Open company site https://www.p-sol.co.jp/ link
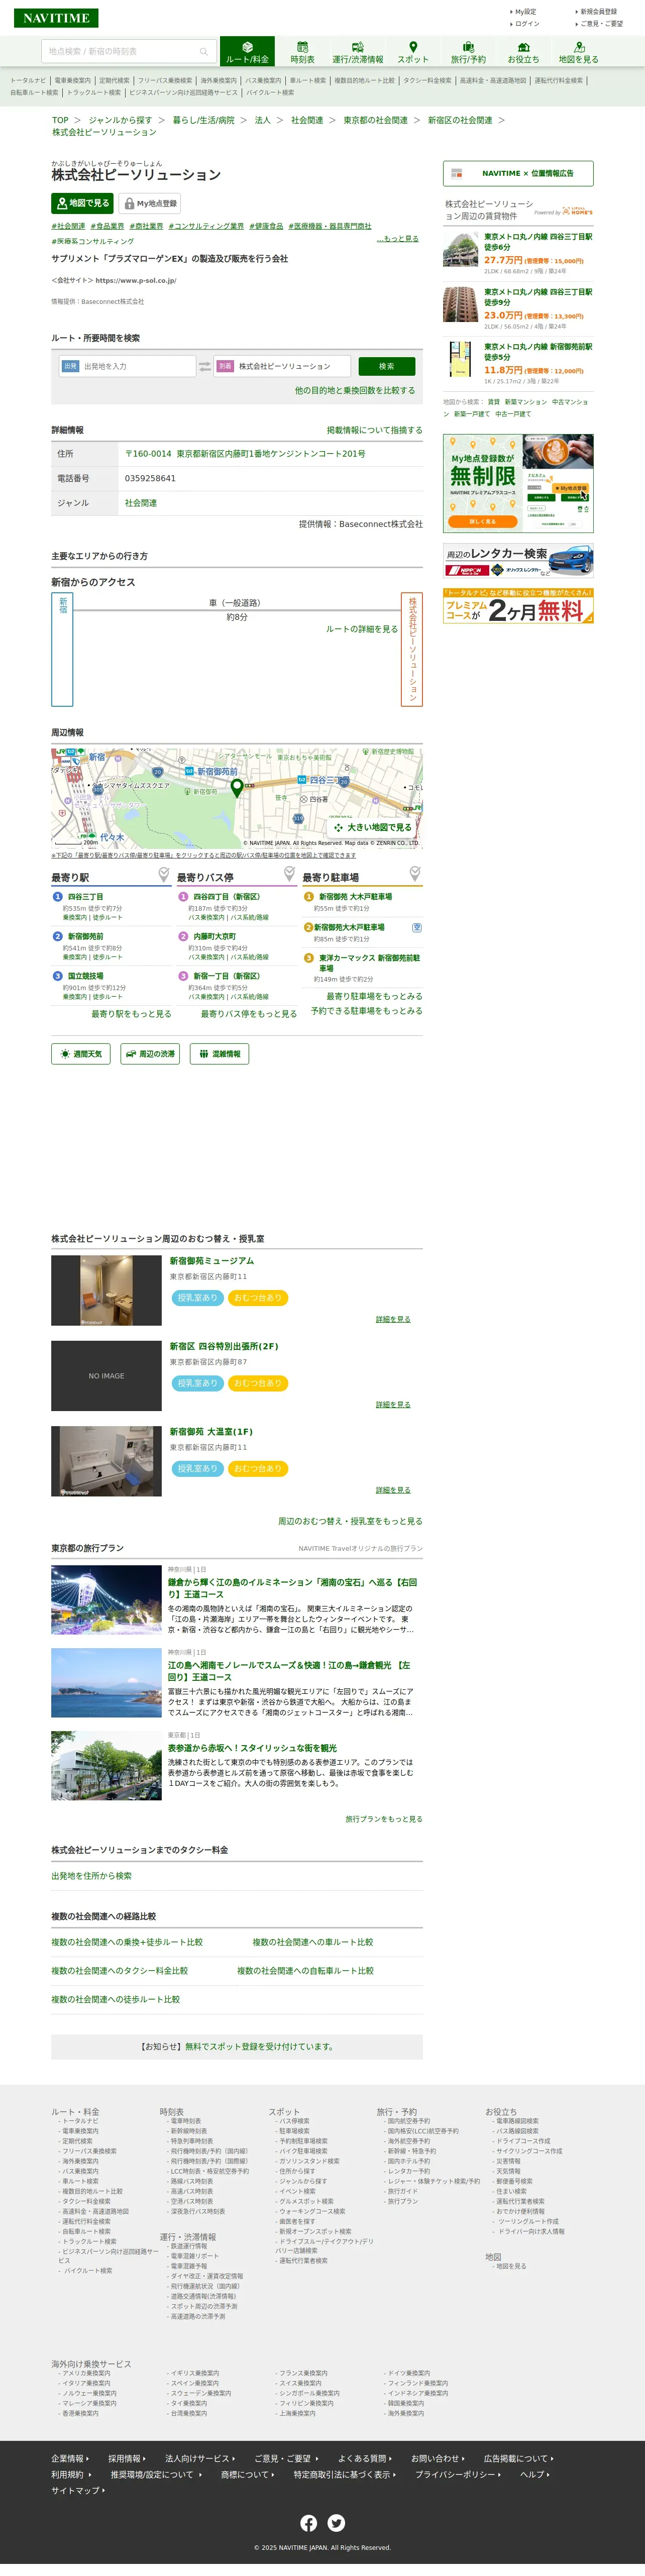This screenshot has height=2576, width=645. pos(135,281)
